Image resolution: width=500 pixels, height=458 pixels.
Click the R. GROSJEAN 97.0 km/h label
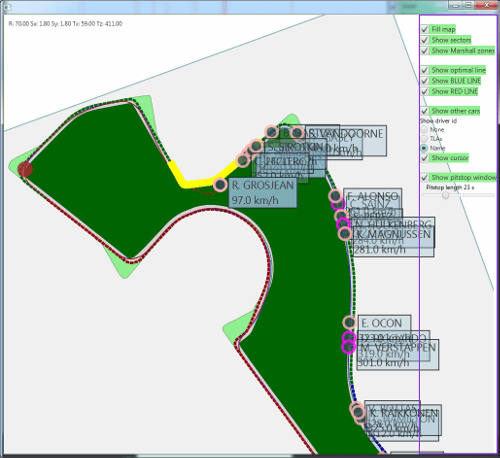point(263,193)
